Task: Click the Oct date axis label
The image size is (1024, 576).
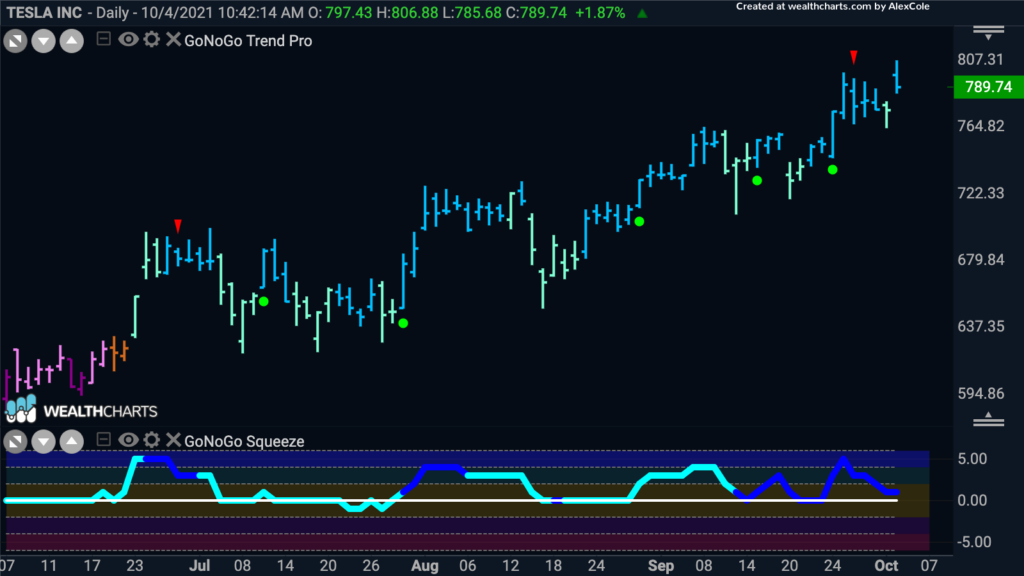Action: tap(886, 566)
